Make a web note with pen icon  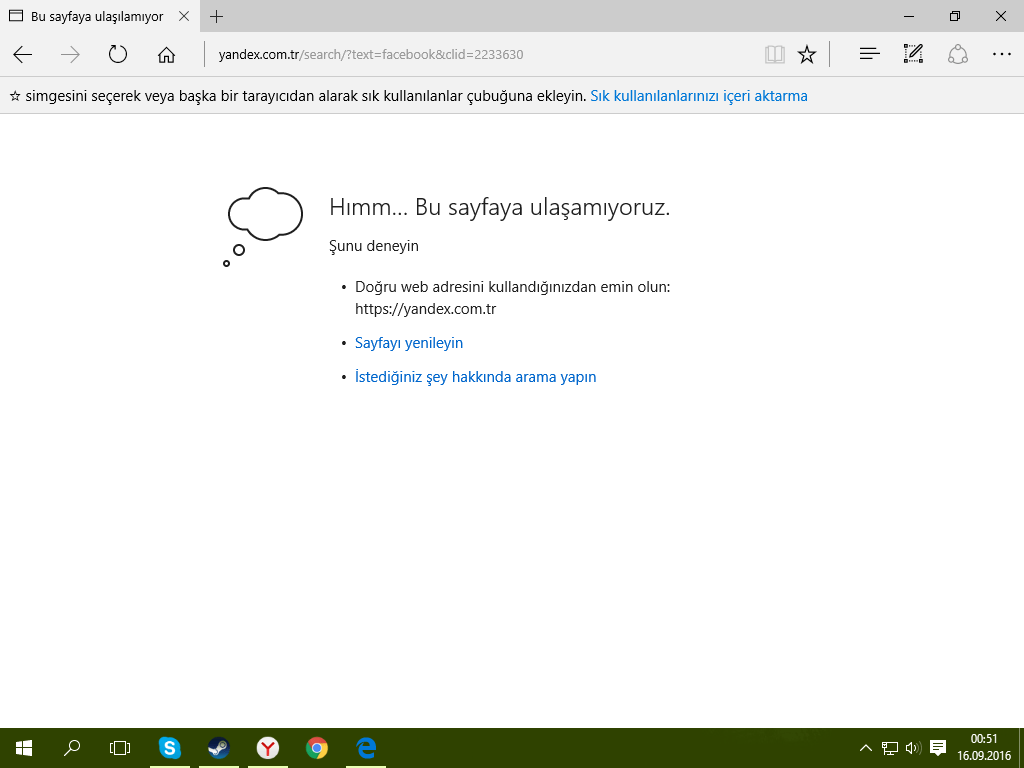[x=913, y=54]
